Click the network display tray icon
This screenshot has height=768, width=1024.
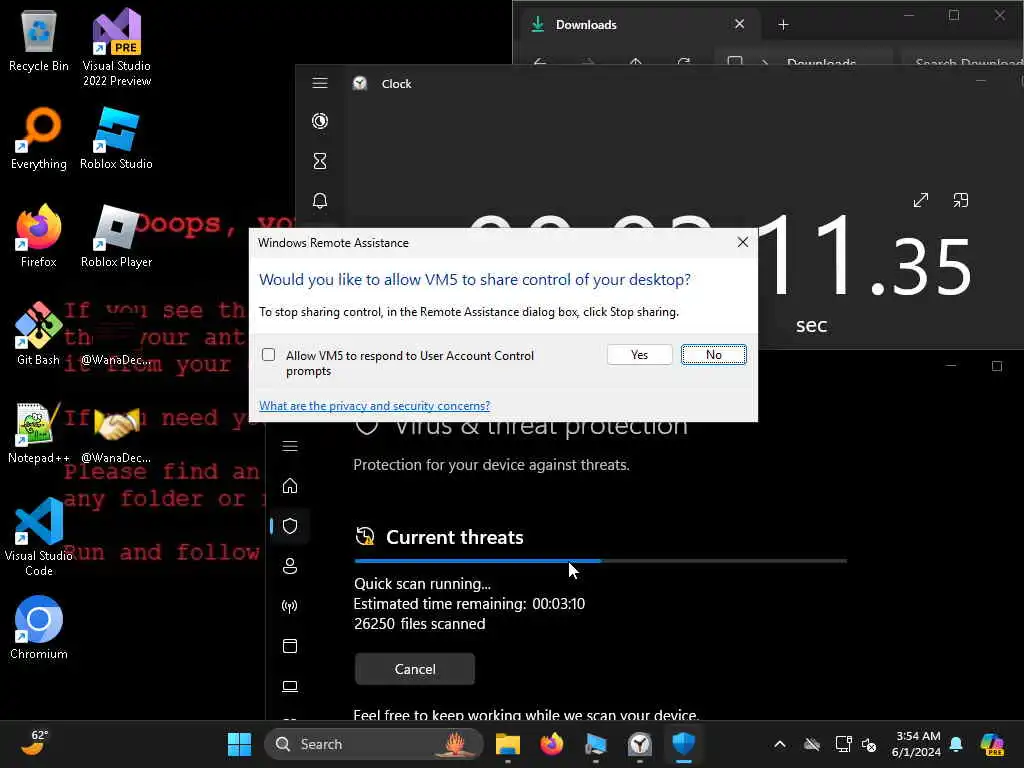click(x=843, y=744)
